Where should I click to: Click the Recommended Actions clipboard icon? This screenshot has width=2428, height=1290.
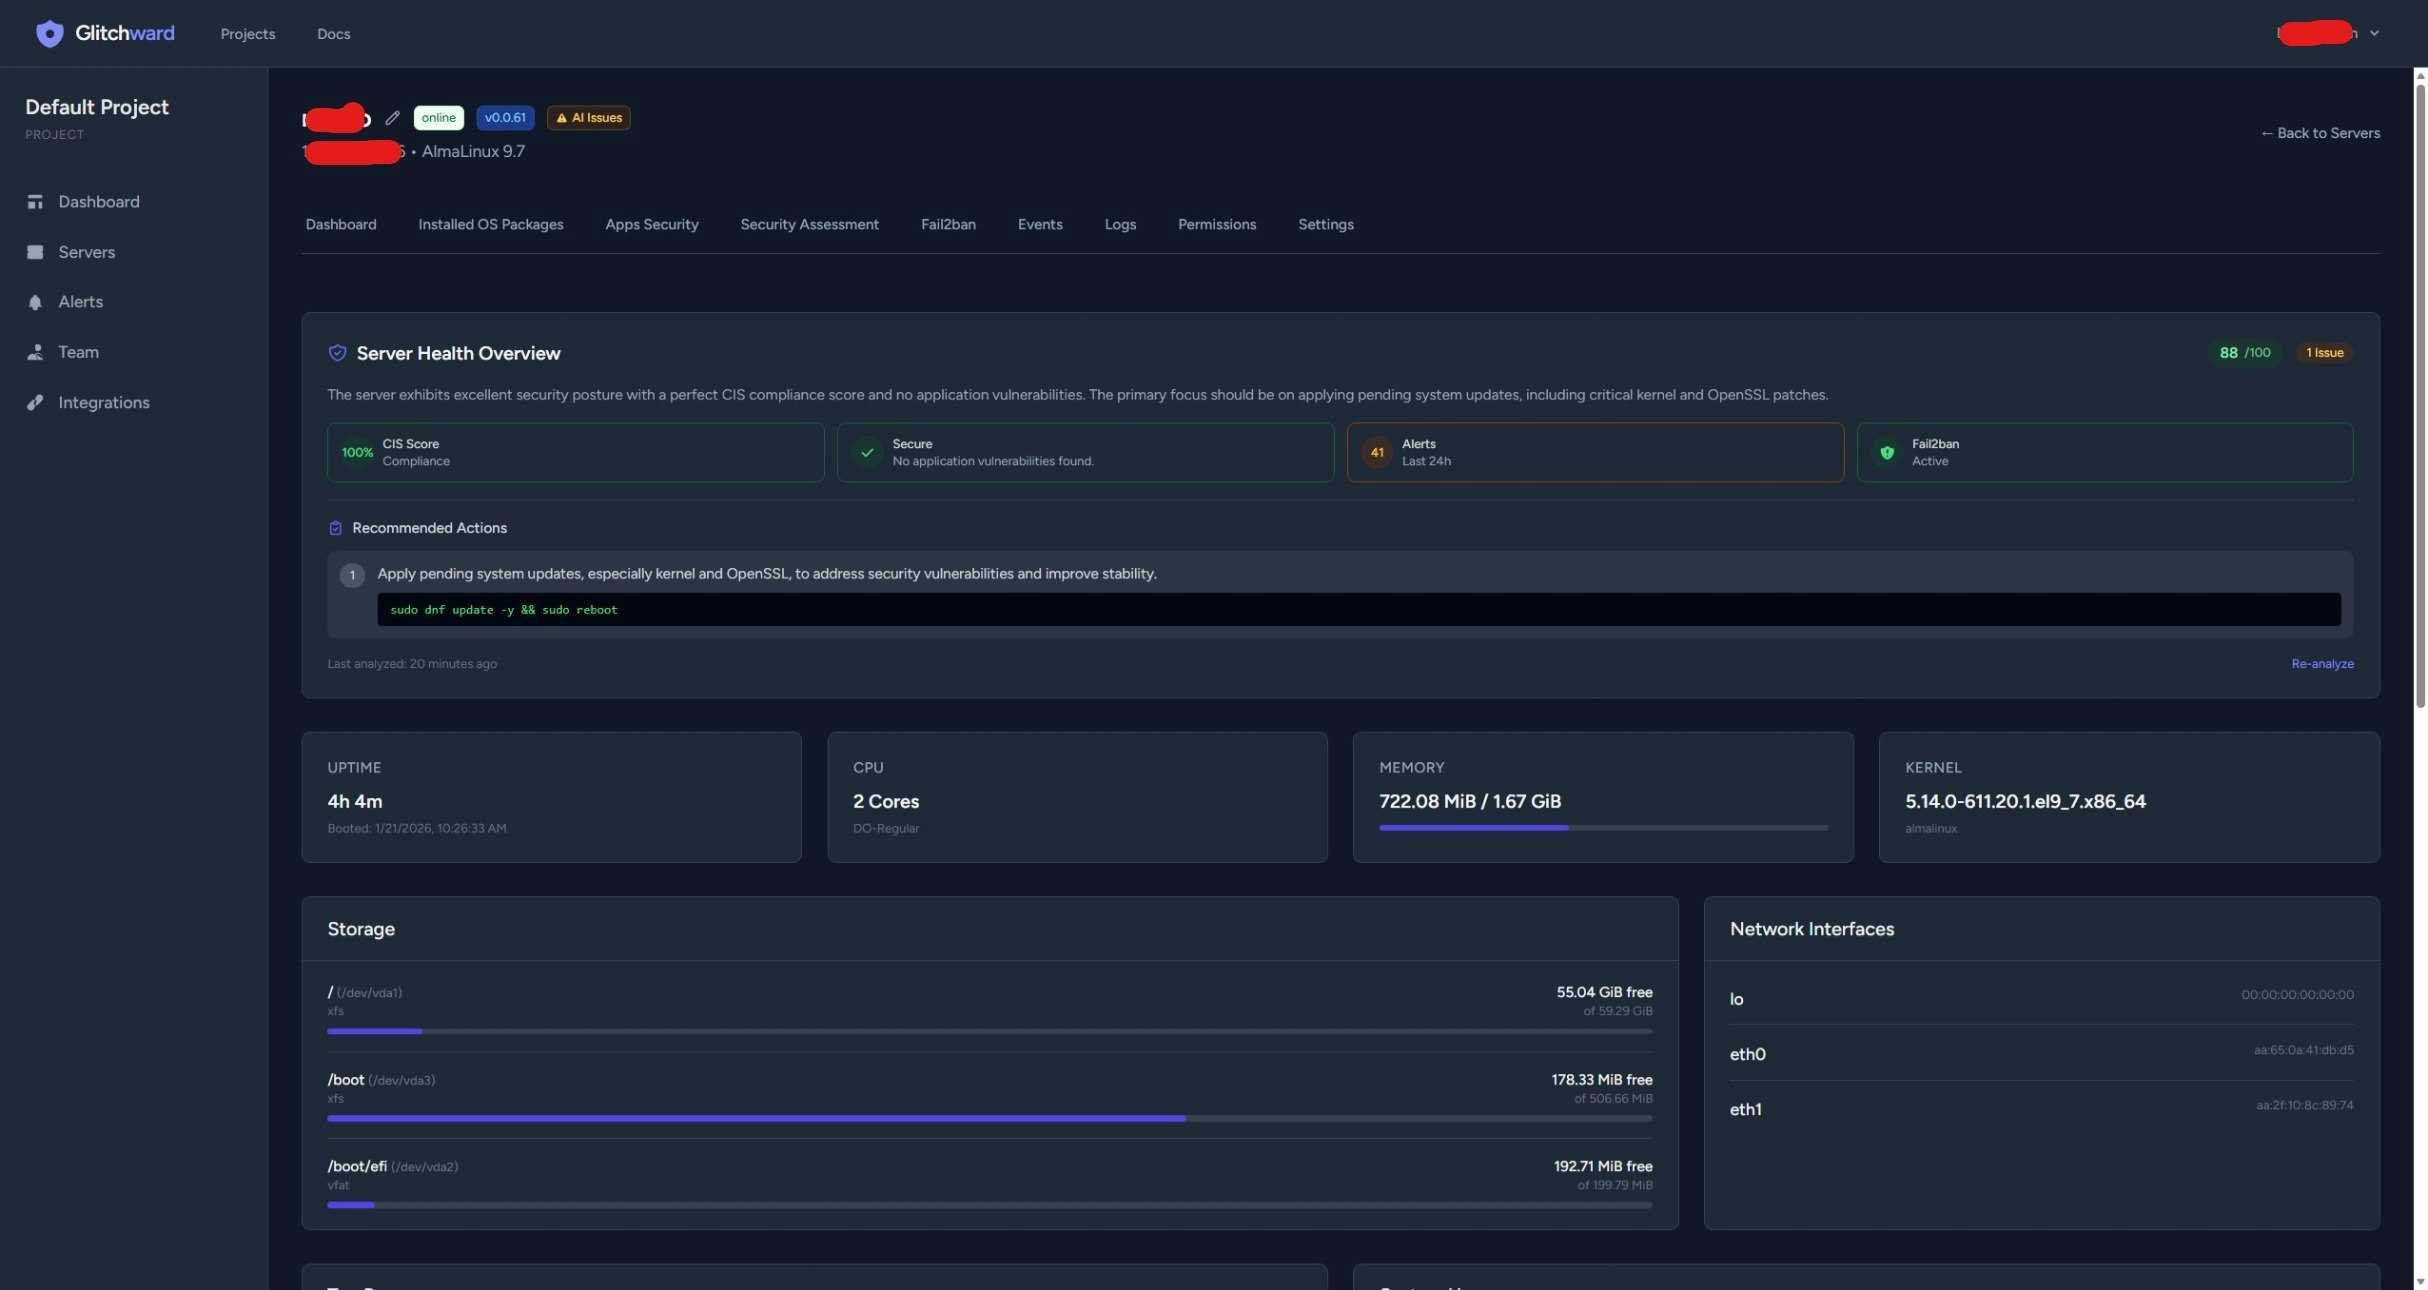point(336,528)
